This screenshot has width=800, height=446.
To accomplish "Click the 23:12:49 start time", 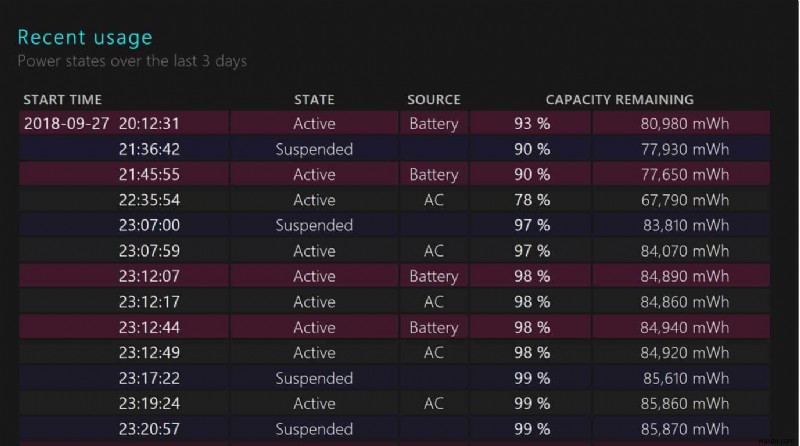I will (x=149, y=352).
